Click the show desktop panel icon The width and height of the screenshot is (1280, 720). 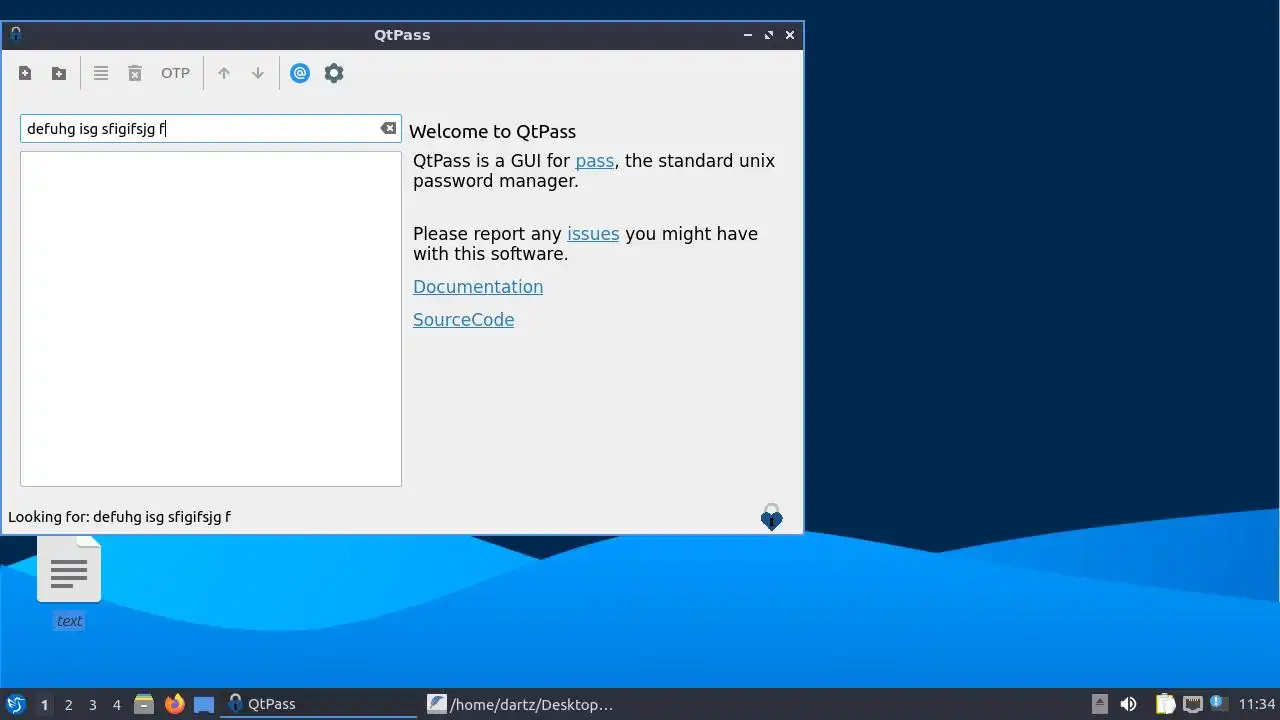pyautogui.click(x=204, y=704)
